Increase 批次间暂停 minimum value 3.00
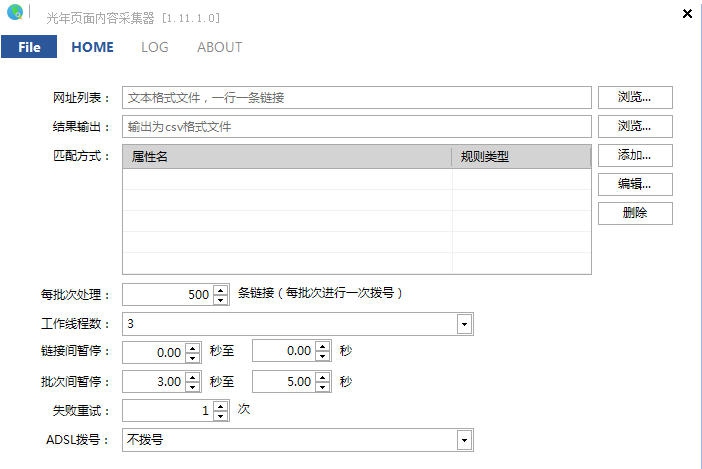 pos(193,377)
